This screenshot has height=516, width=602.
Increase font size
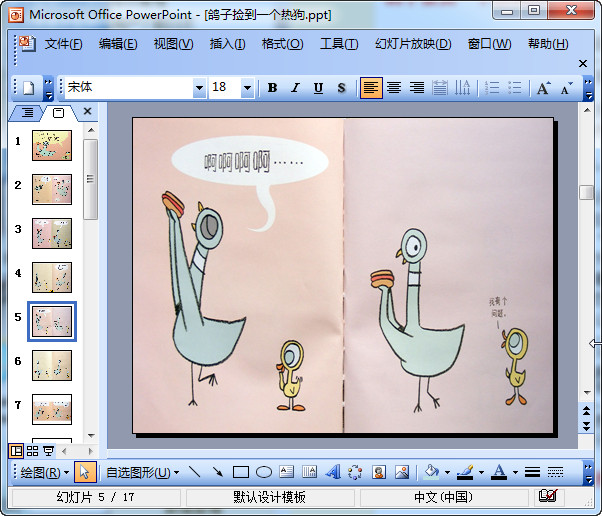543,88
